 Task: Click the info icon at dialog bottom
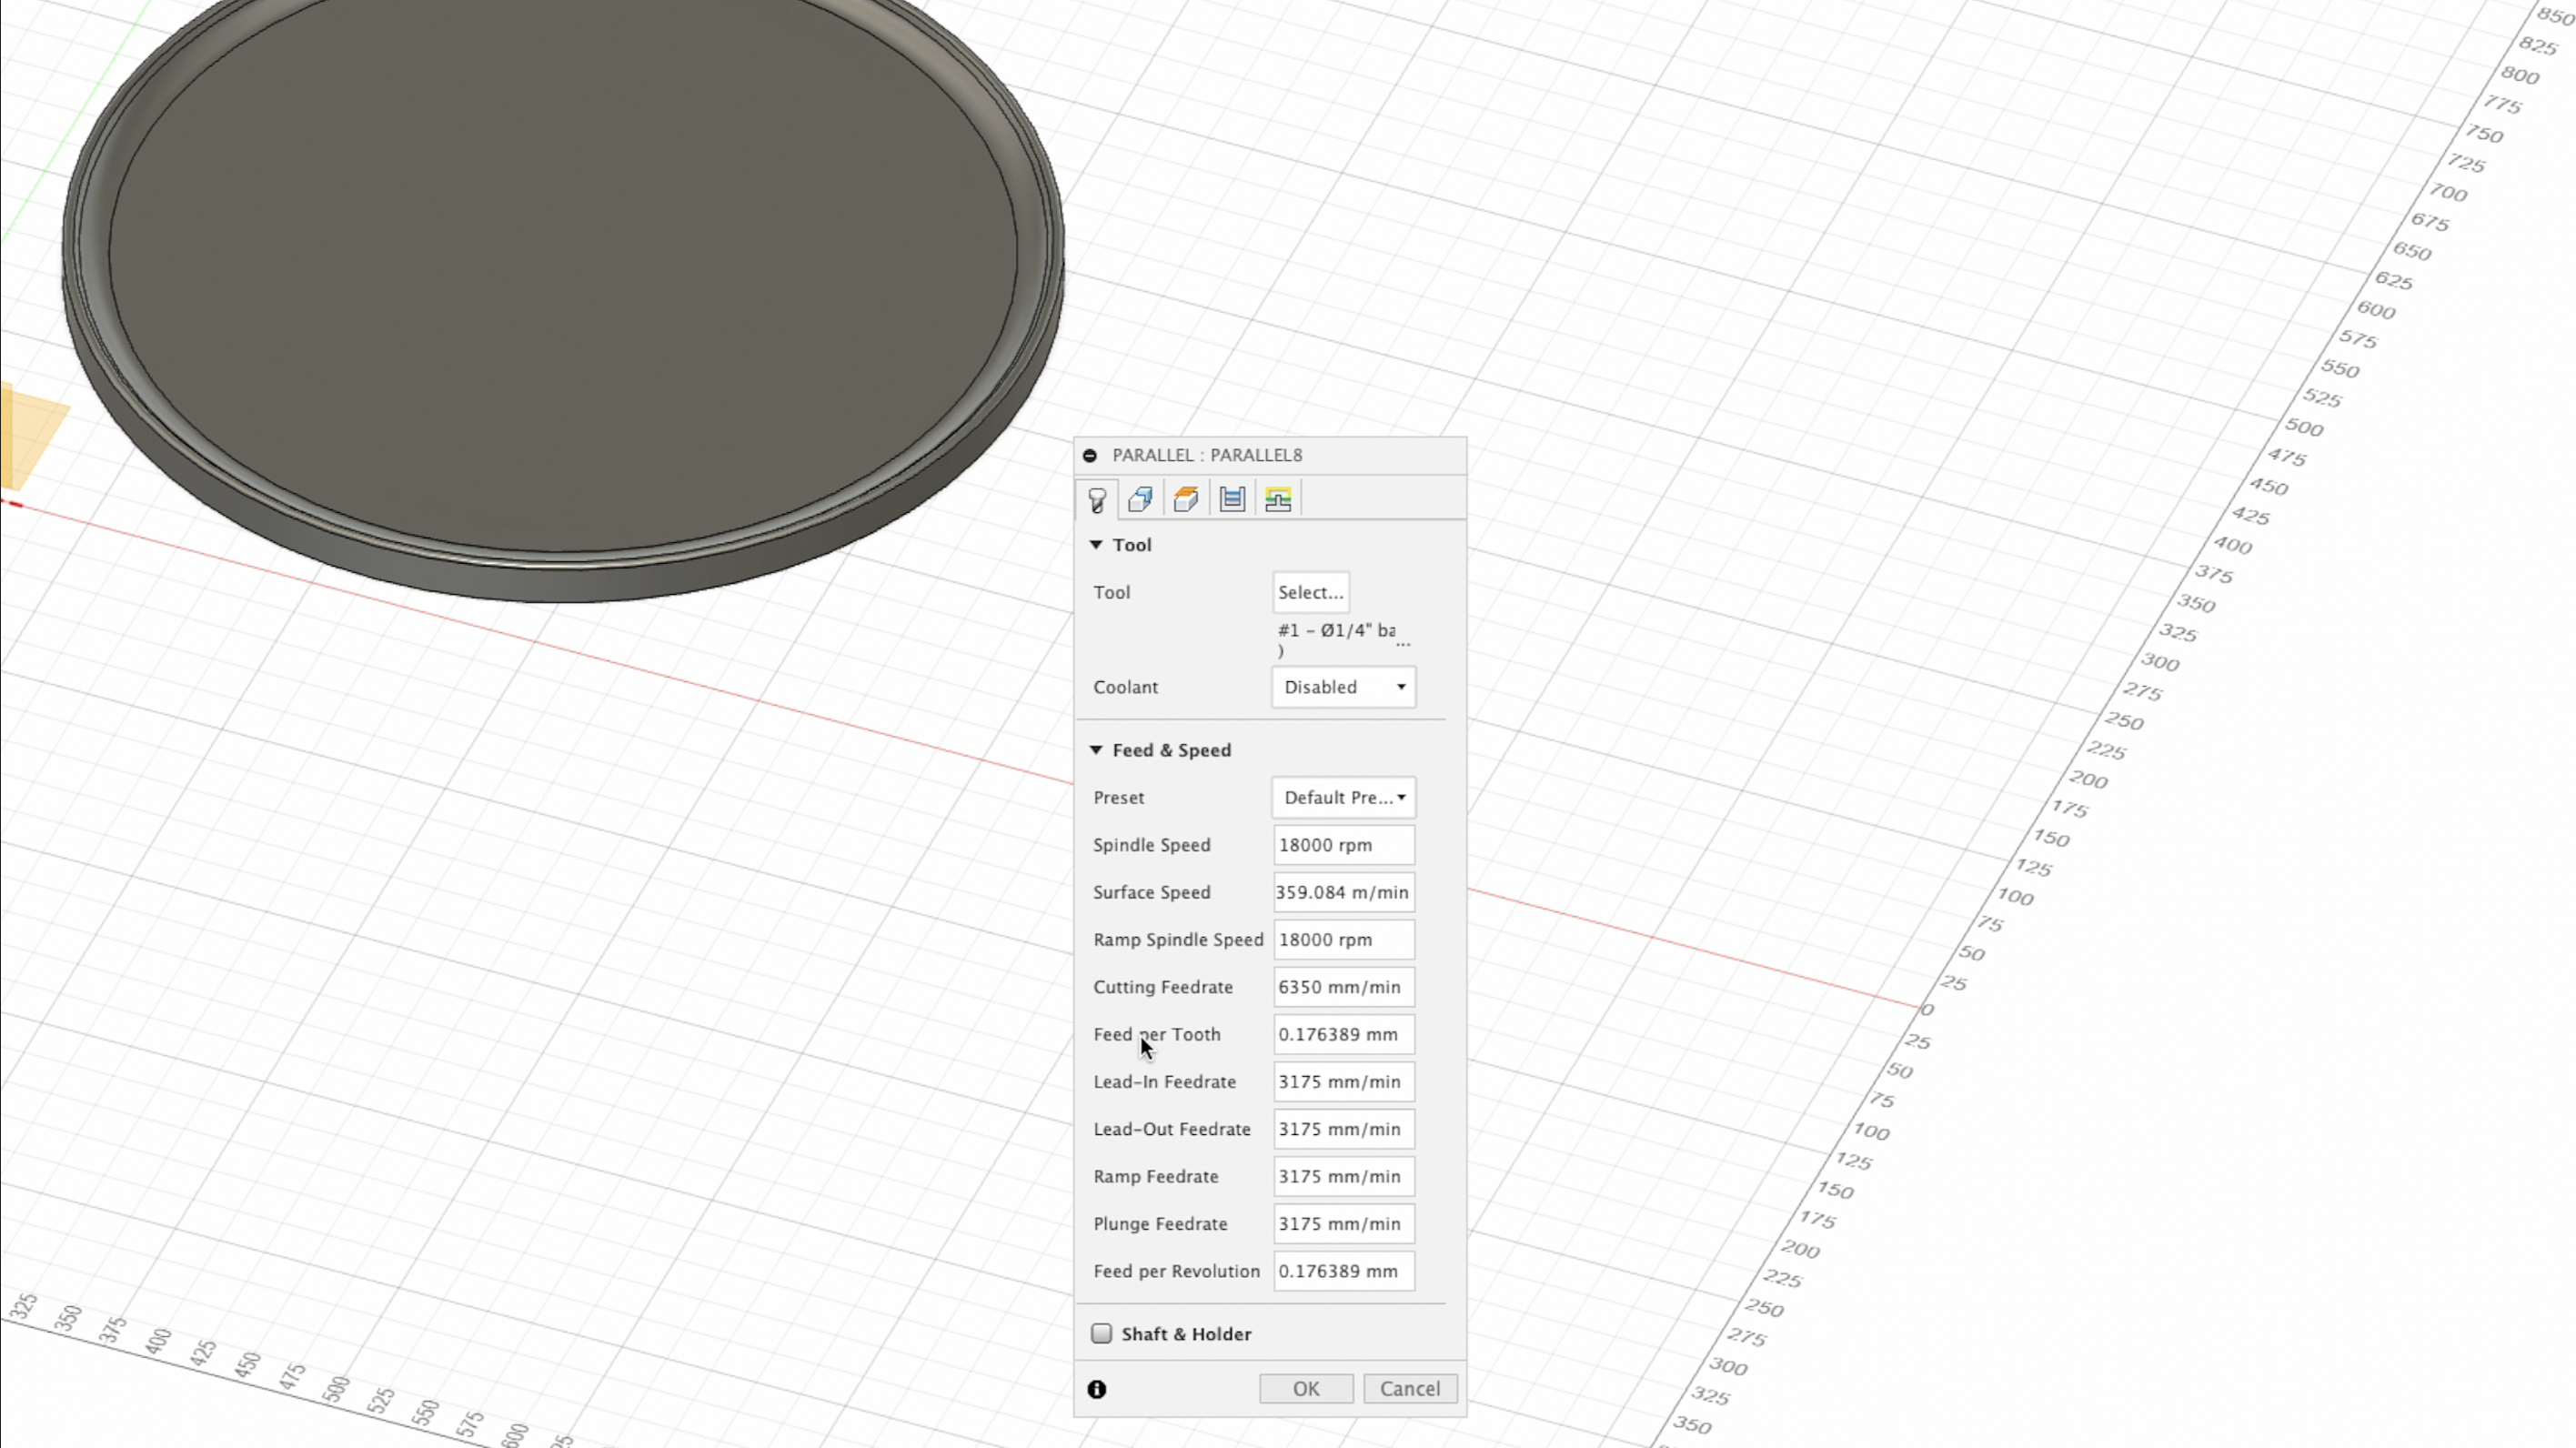(1097, 1389)
